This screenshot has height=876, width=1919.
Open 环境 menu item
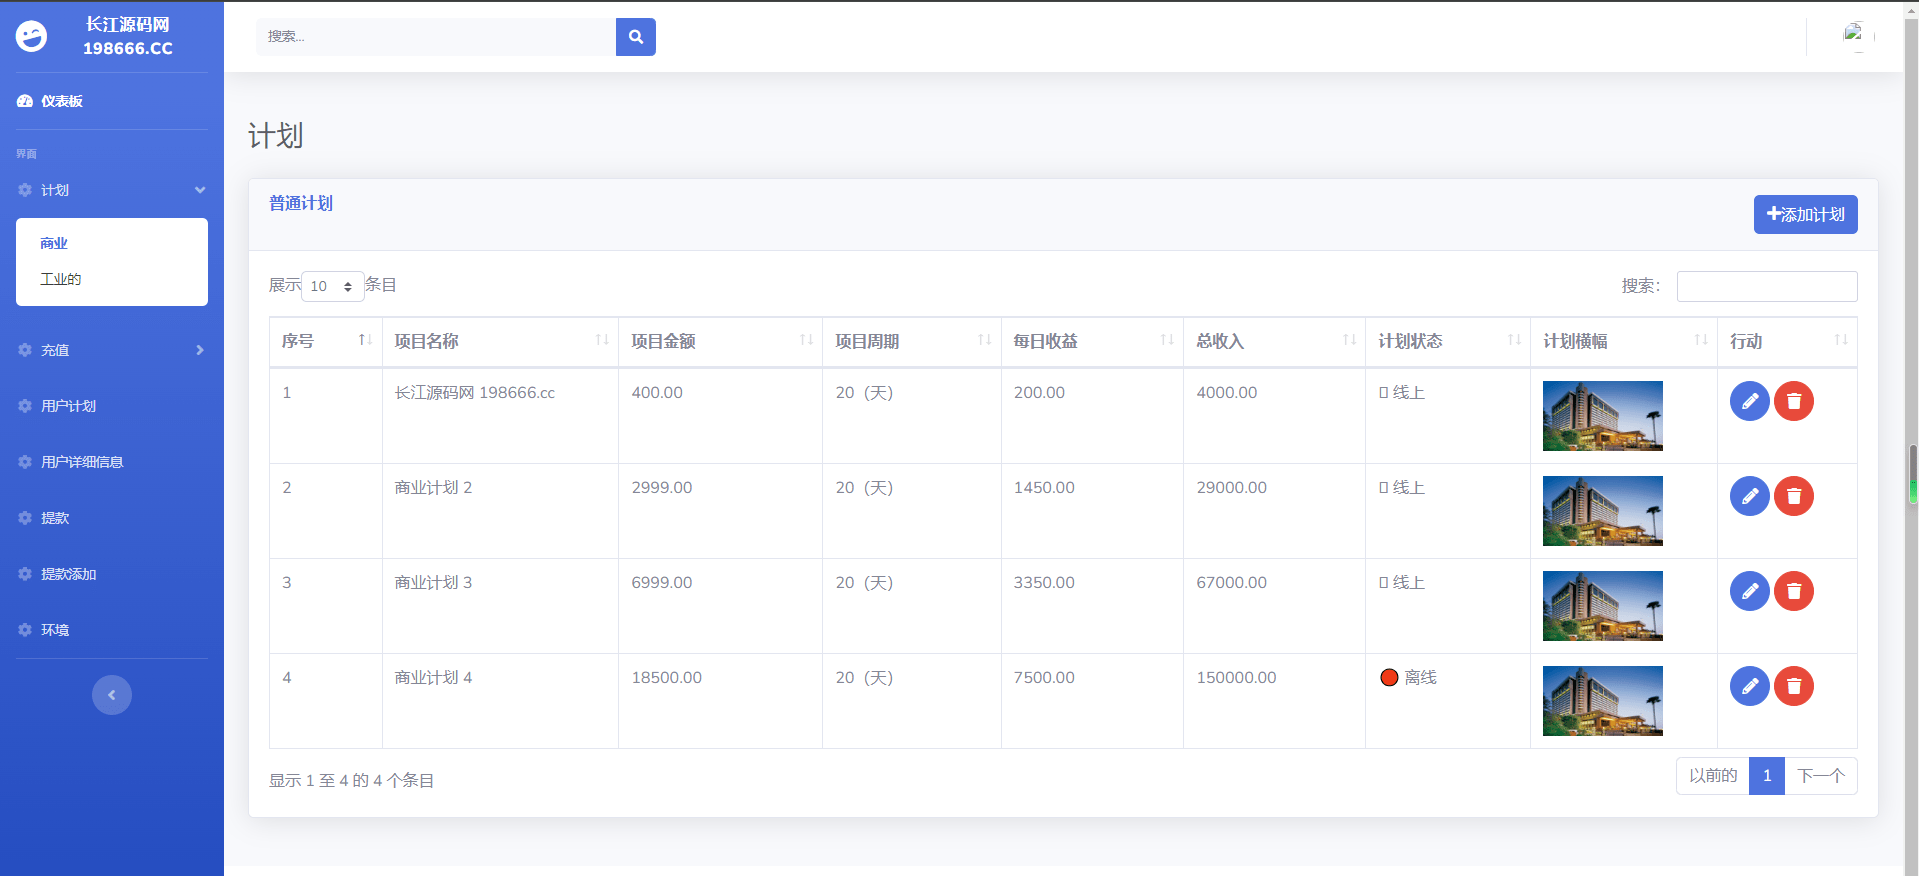55,630
